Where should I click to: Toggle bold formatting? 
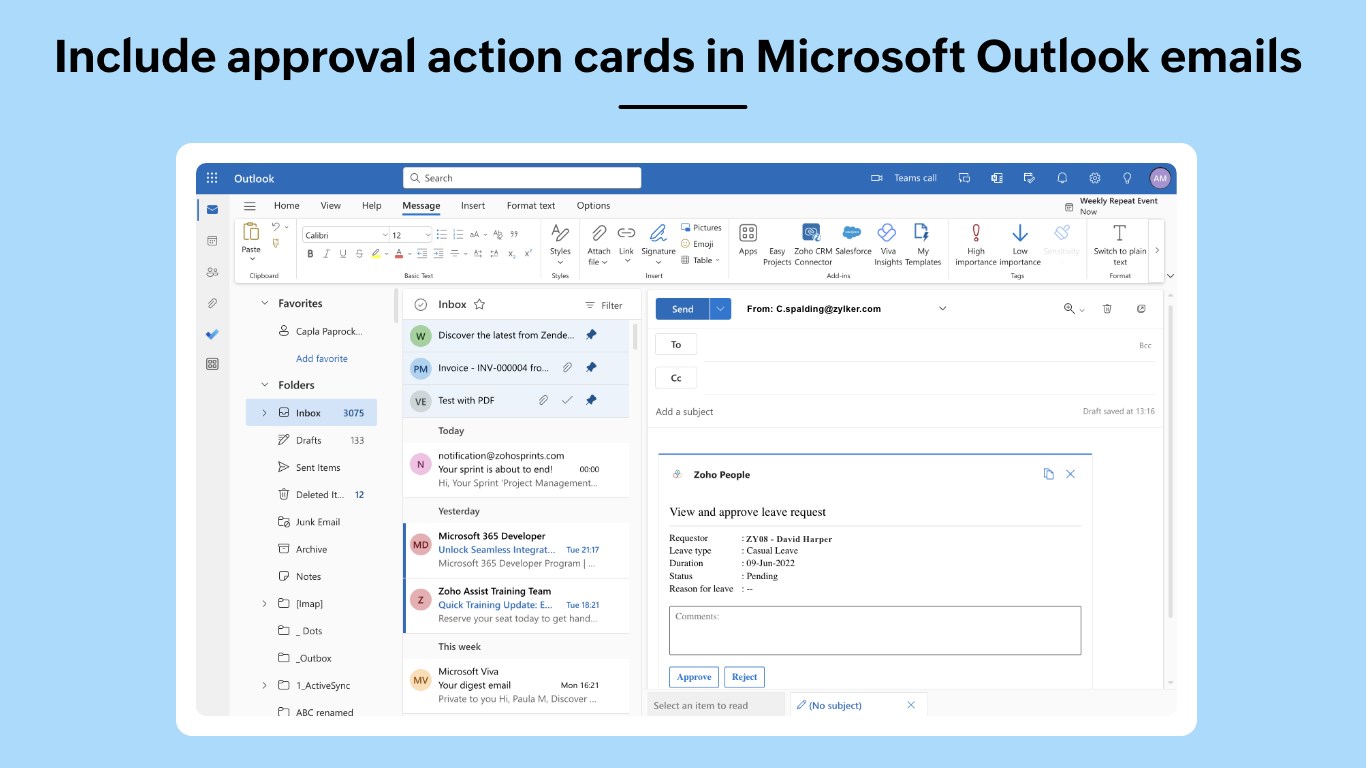coord(310,254)
